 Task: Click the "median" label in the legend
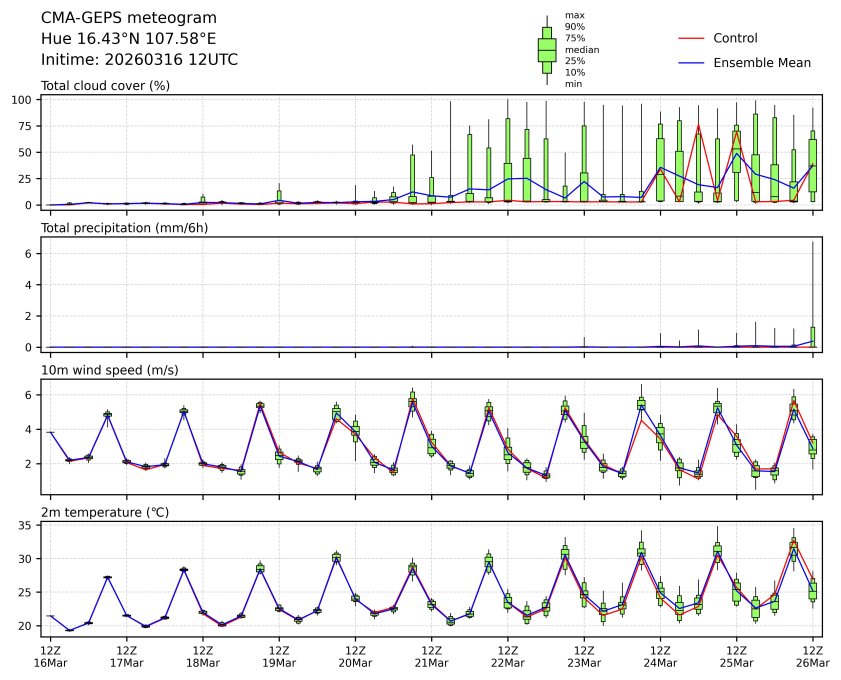pyautogui.click(x=579, y=49)
